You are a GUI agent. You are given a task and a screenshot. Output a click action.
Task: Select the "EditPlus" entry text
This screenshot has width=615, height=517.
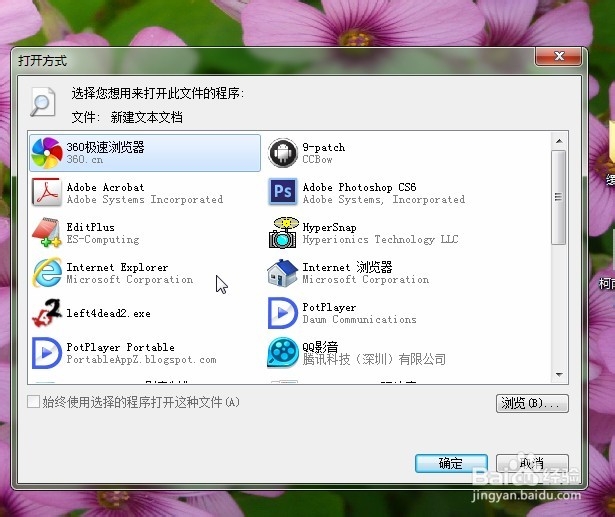91,227
